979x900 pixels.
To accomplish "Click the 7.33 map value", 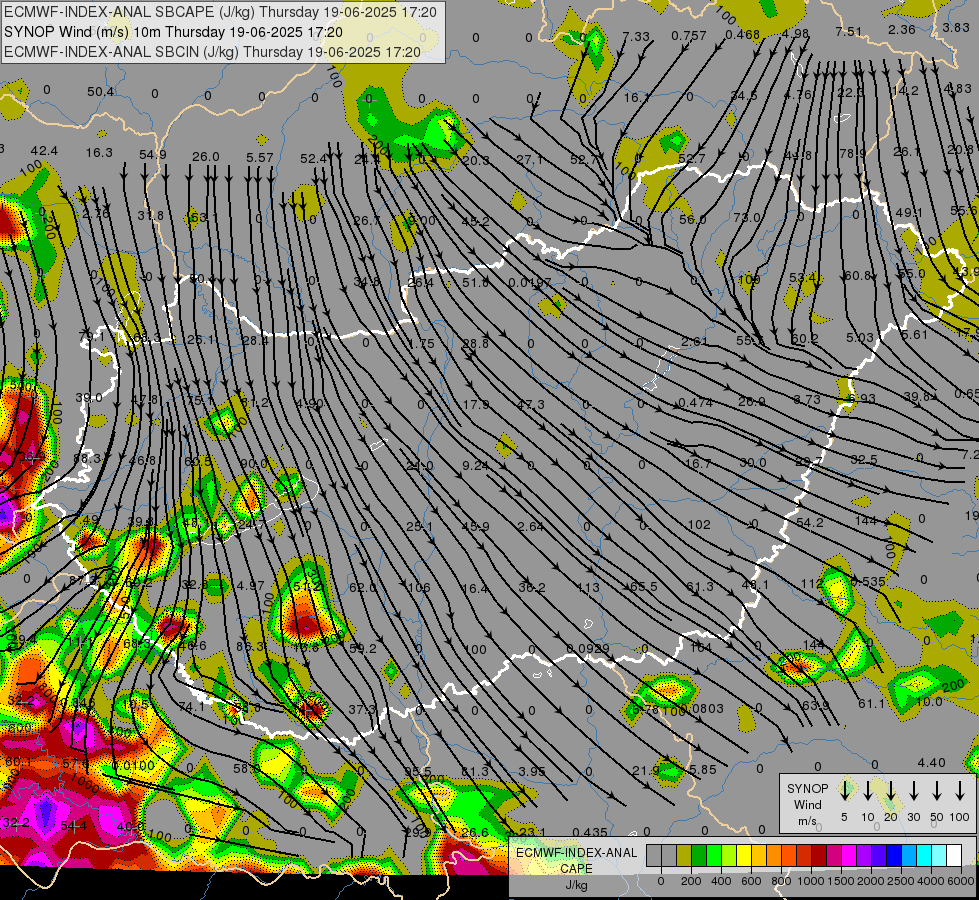I will pyautogui.click(x=636, y=37).
